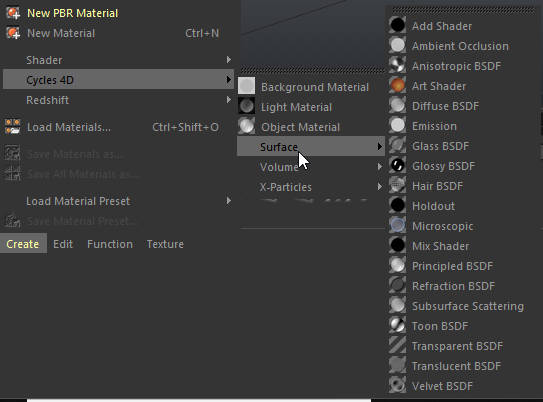Image resolution: width=543 pixels, height=402 pixels.
Task: Tear off the Cycles 4D submenu grip
Action: tap(312, 71)
